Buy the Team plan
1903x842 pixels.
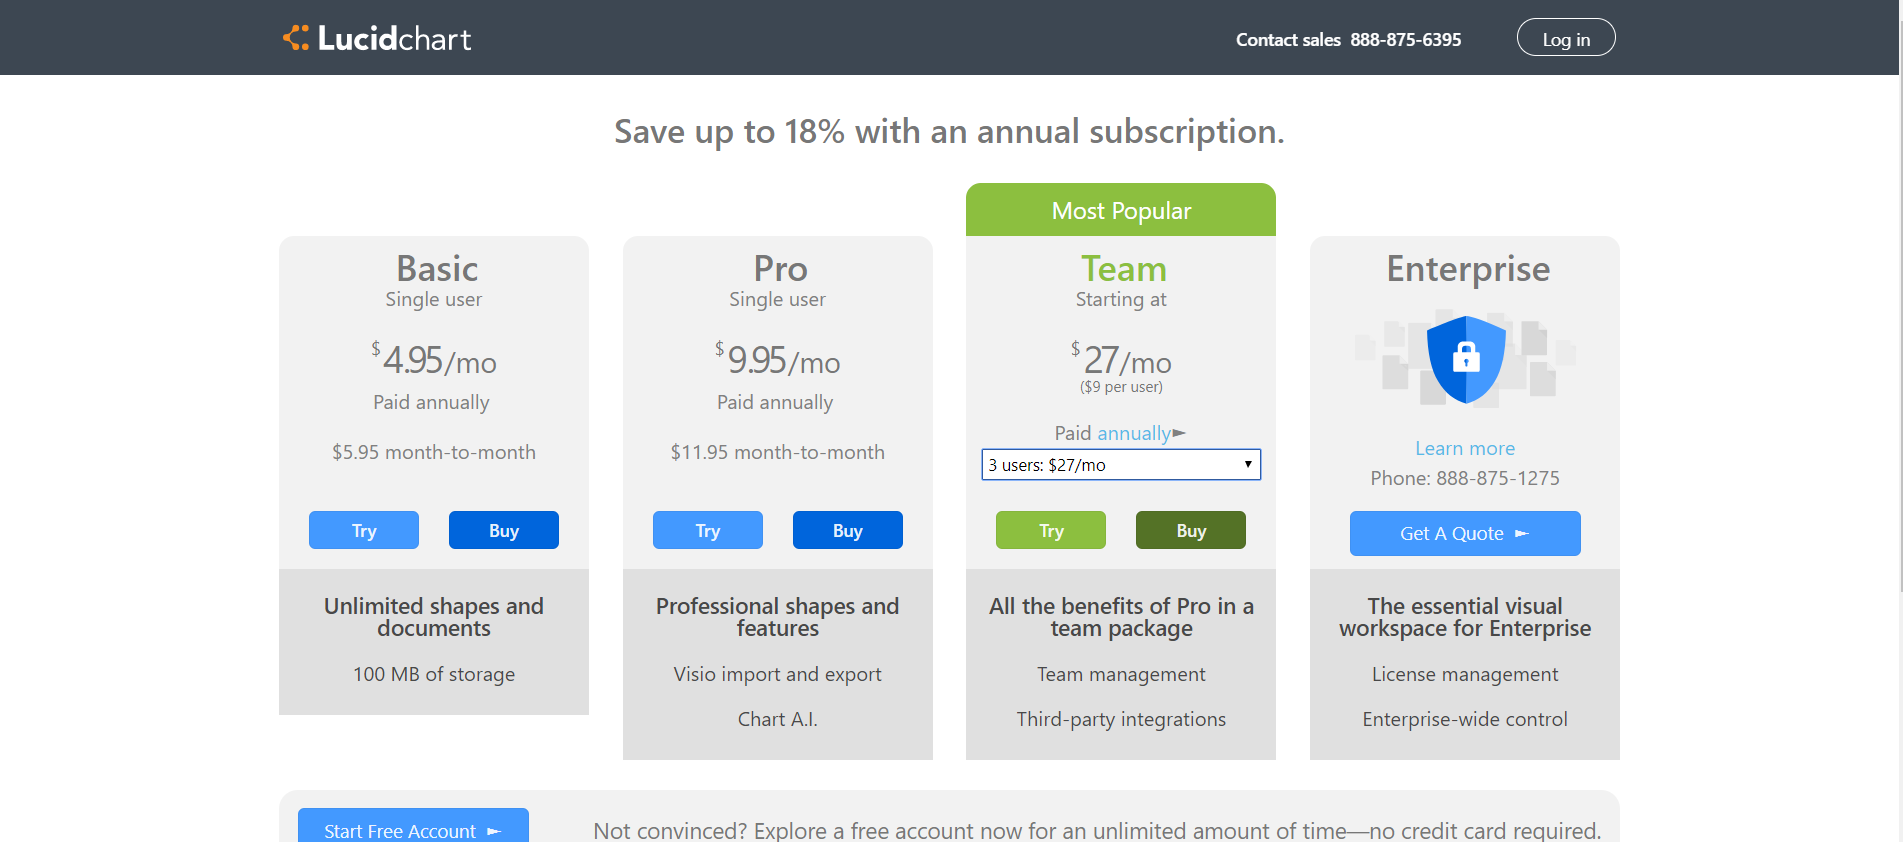coord(1191,530)
